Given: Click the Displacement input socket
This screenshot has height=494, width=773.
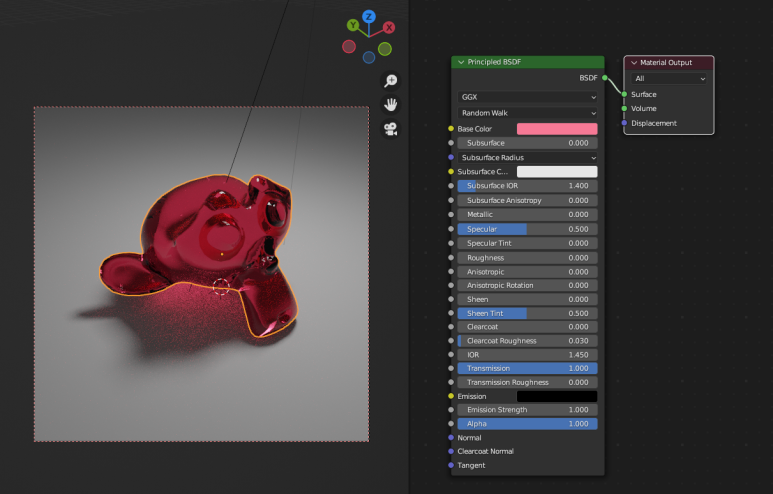Looking at the screenshot, I should pyautogui.click(x=624, y=123).
